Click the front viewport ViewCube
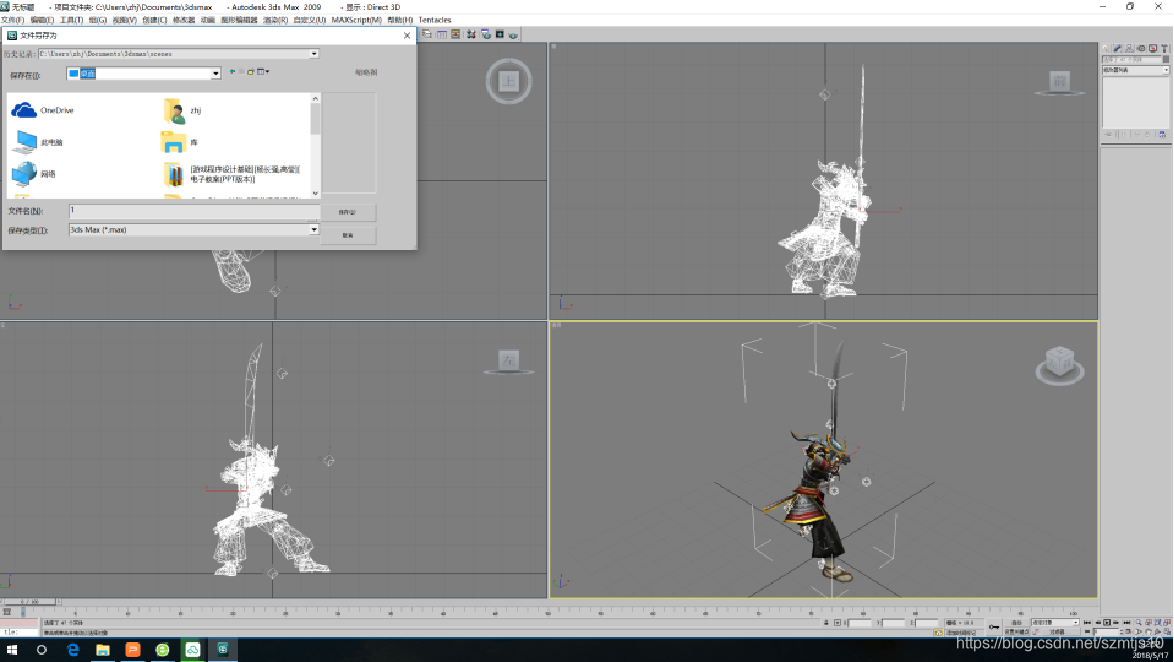This screenshot has width=1174, height=662. pos(1059,83)
